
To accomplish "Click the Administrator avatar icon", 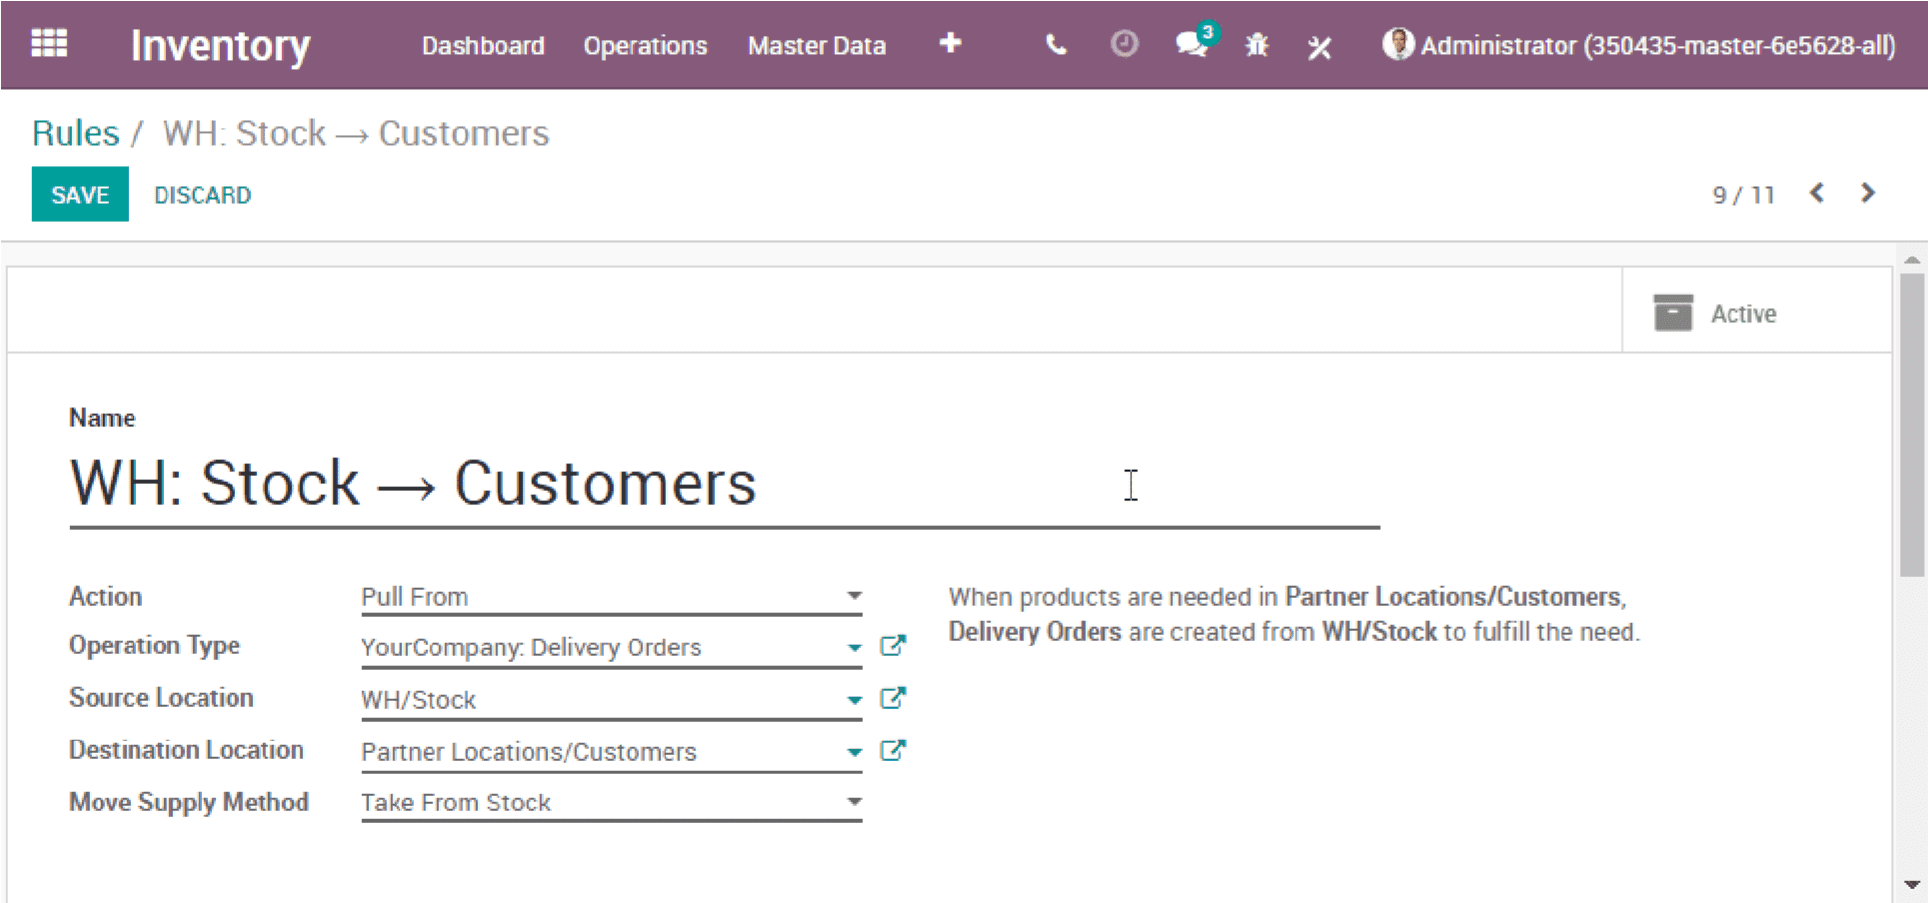I will coord(1398,44).
